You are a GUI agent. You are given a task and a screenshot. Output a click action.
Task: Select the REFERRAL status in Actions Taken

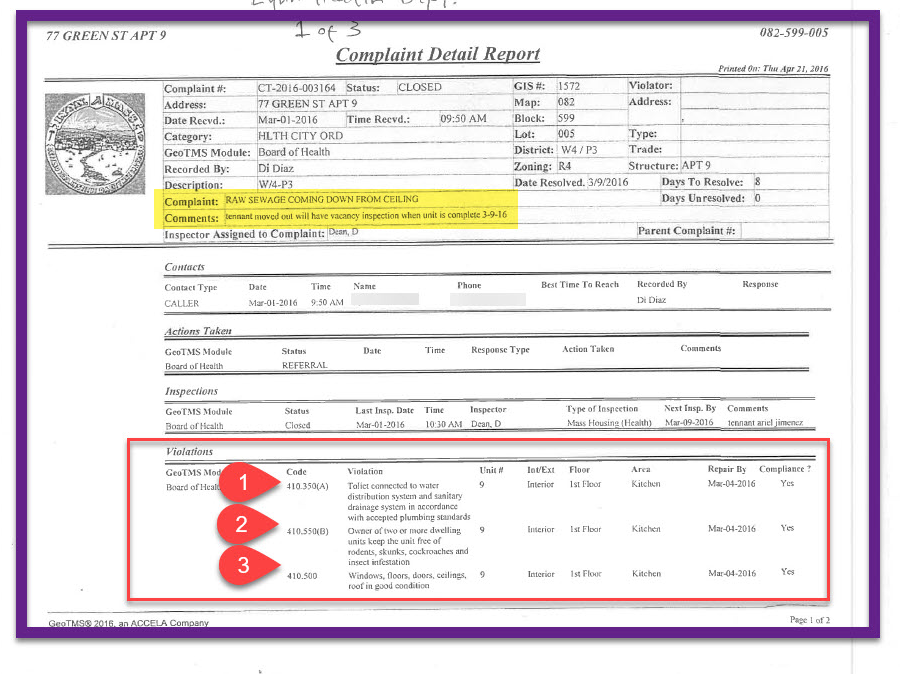pos(305,365)
